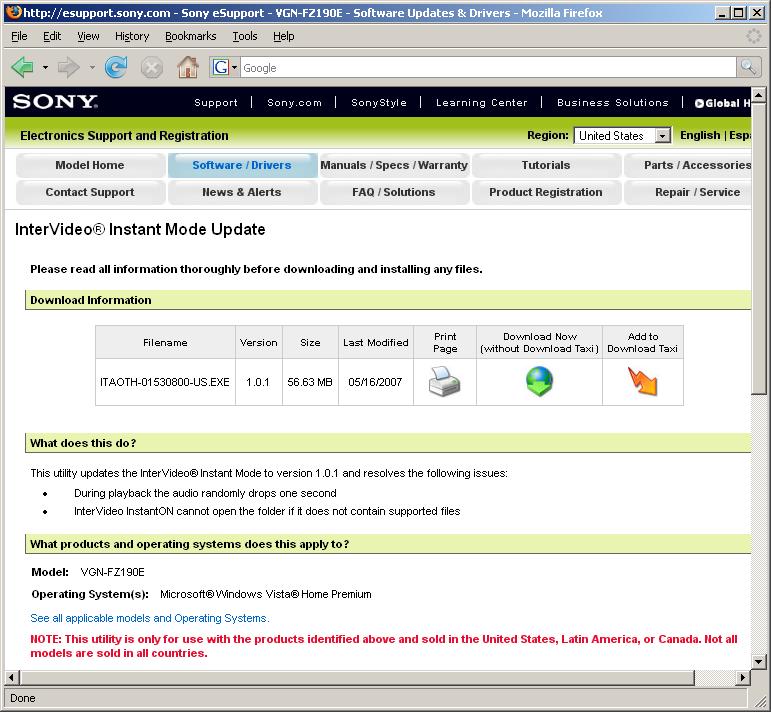Image resolution: width=771 pixels, height=712 pixels.
Task: Open the Bookmarks menu
Action: pyautogui.click(x=191, y=36)
